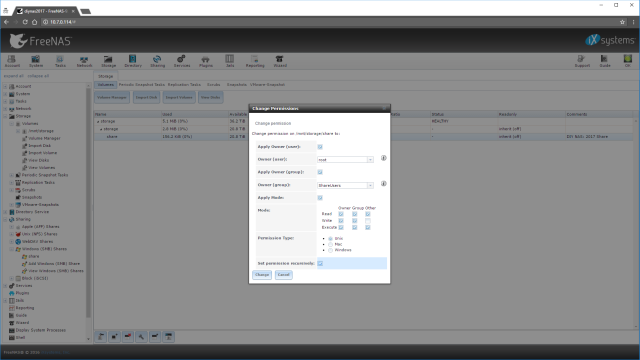Click View Disks button
Screen dimensions: 640x360
click(210, 98)
